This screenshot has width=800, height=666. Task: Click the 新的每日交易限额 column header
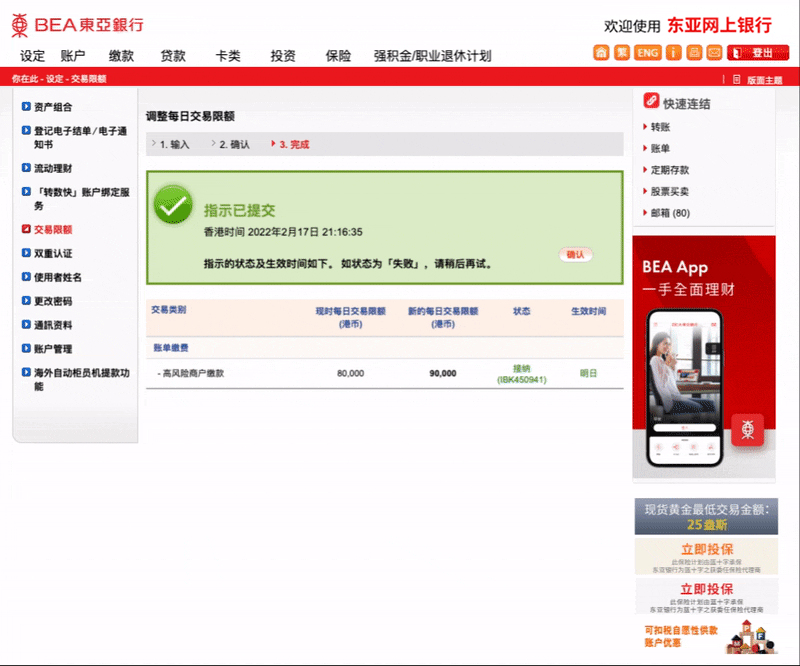443,317
